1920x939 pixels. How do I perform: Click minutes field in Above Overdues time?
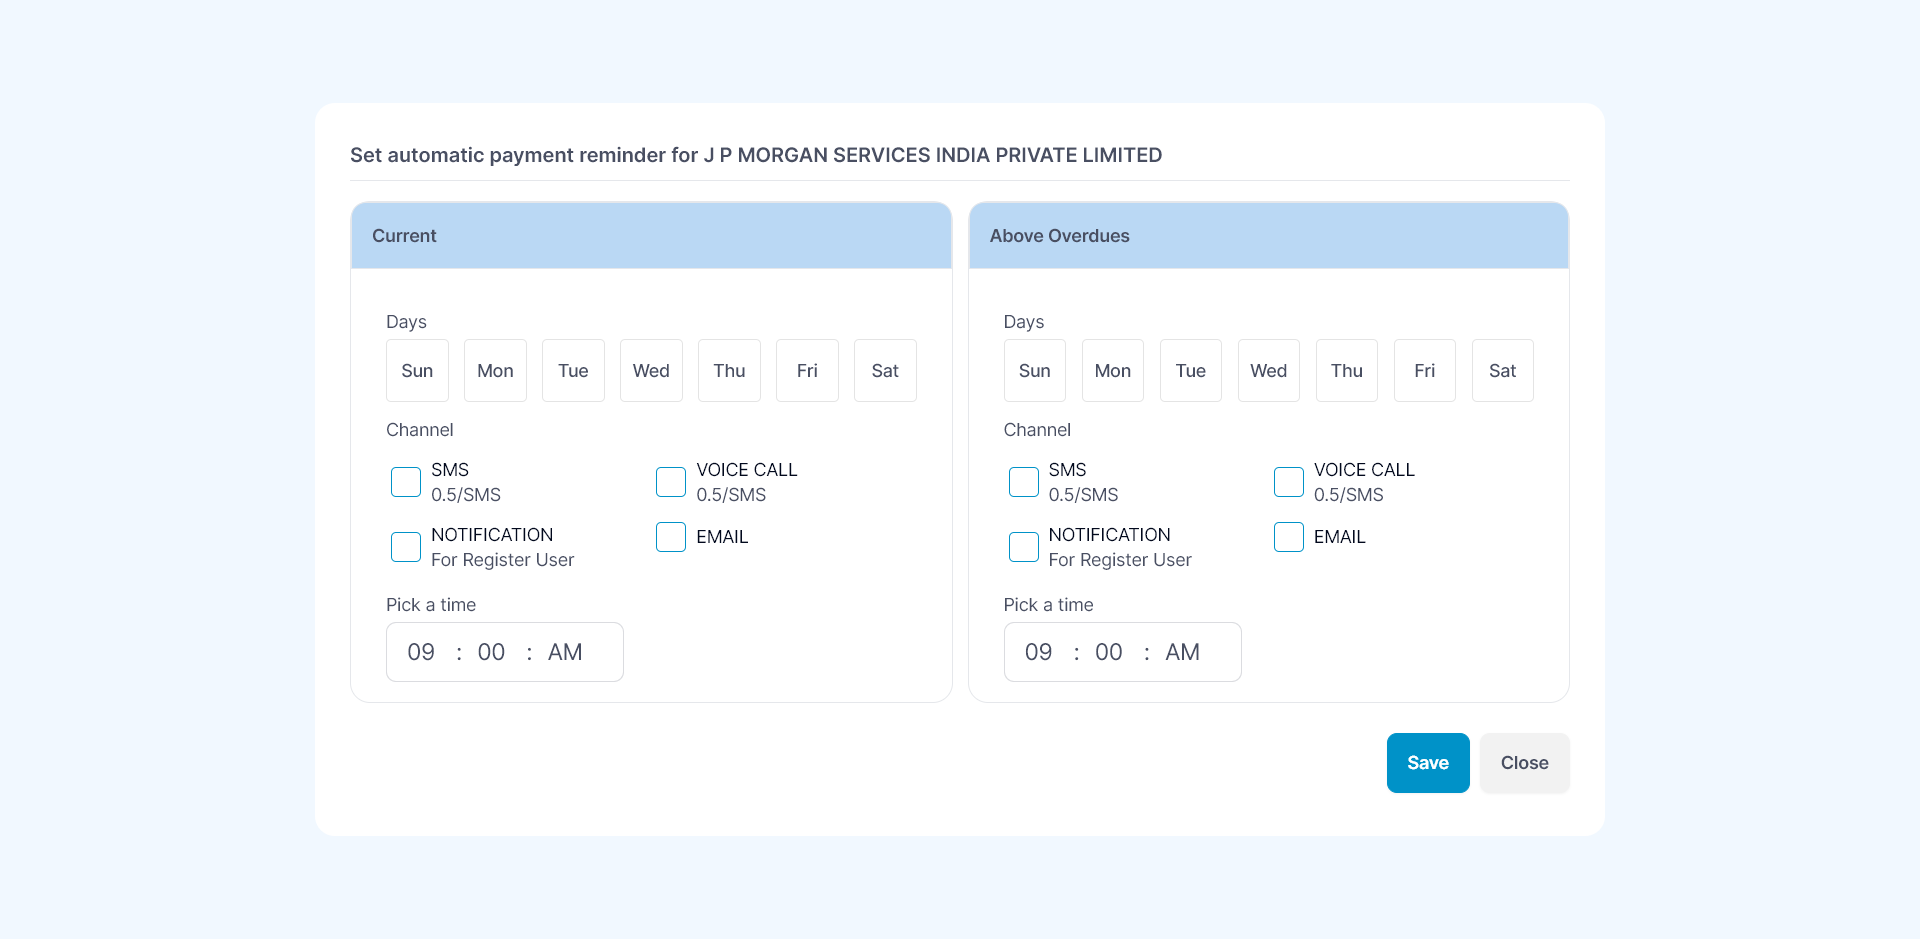tap(1108, 652)
